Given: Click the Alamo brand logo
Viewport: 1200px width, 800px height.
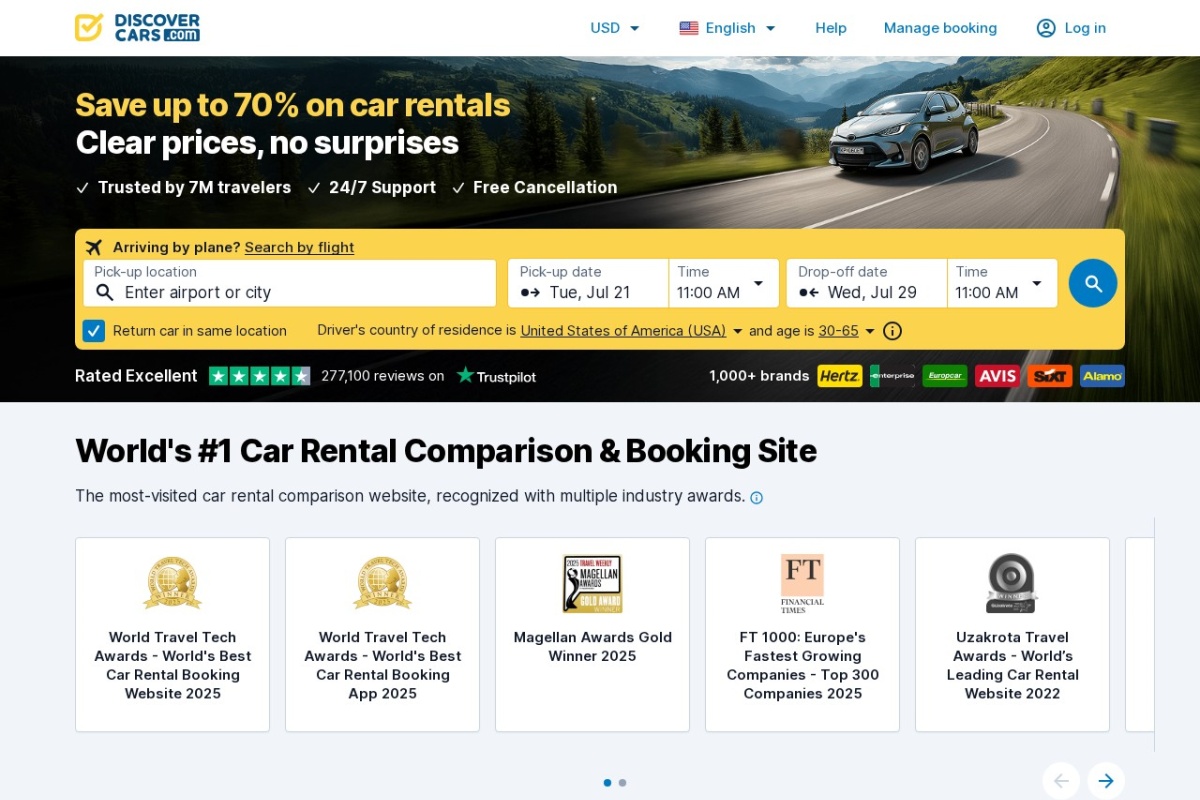Looking at the screenshot, I should tap(1102, 376).
